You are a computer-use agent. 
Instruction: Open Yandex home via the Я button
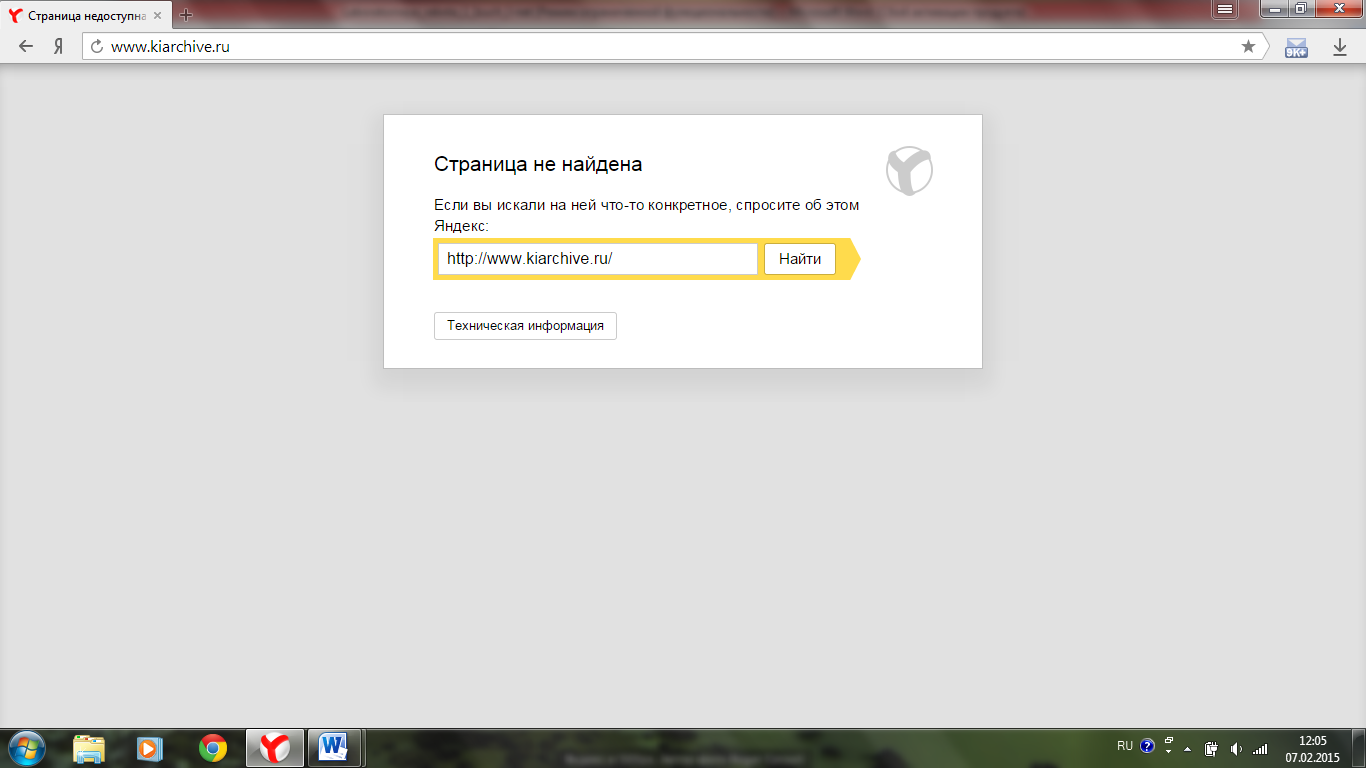click(59, 46)
